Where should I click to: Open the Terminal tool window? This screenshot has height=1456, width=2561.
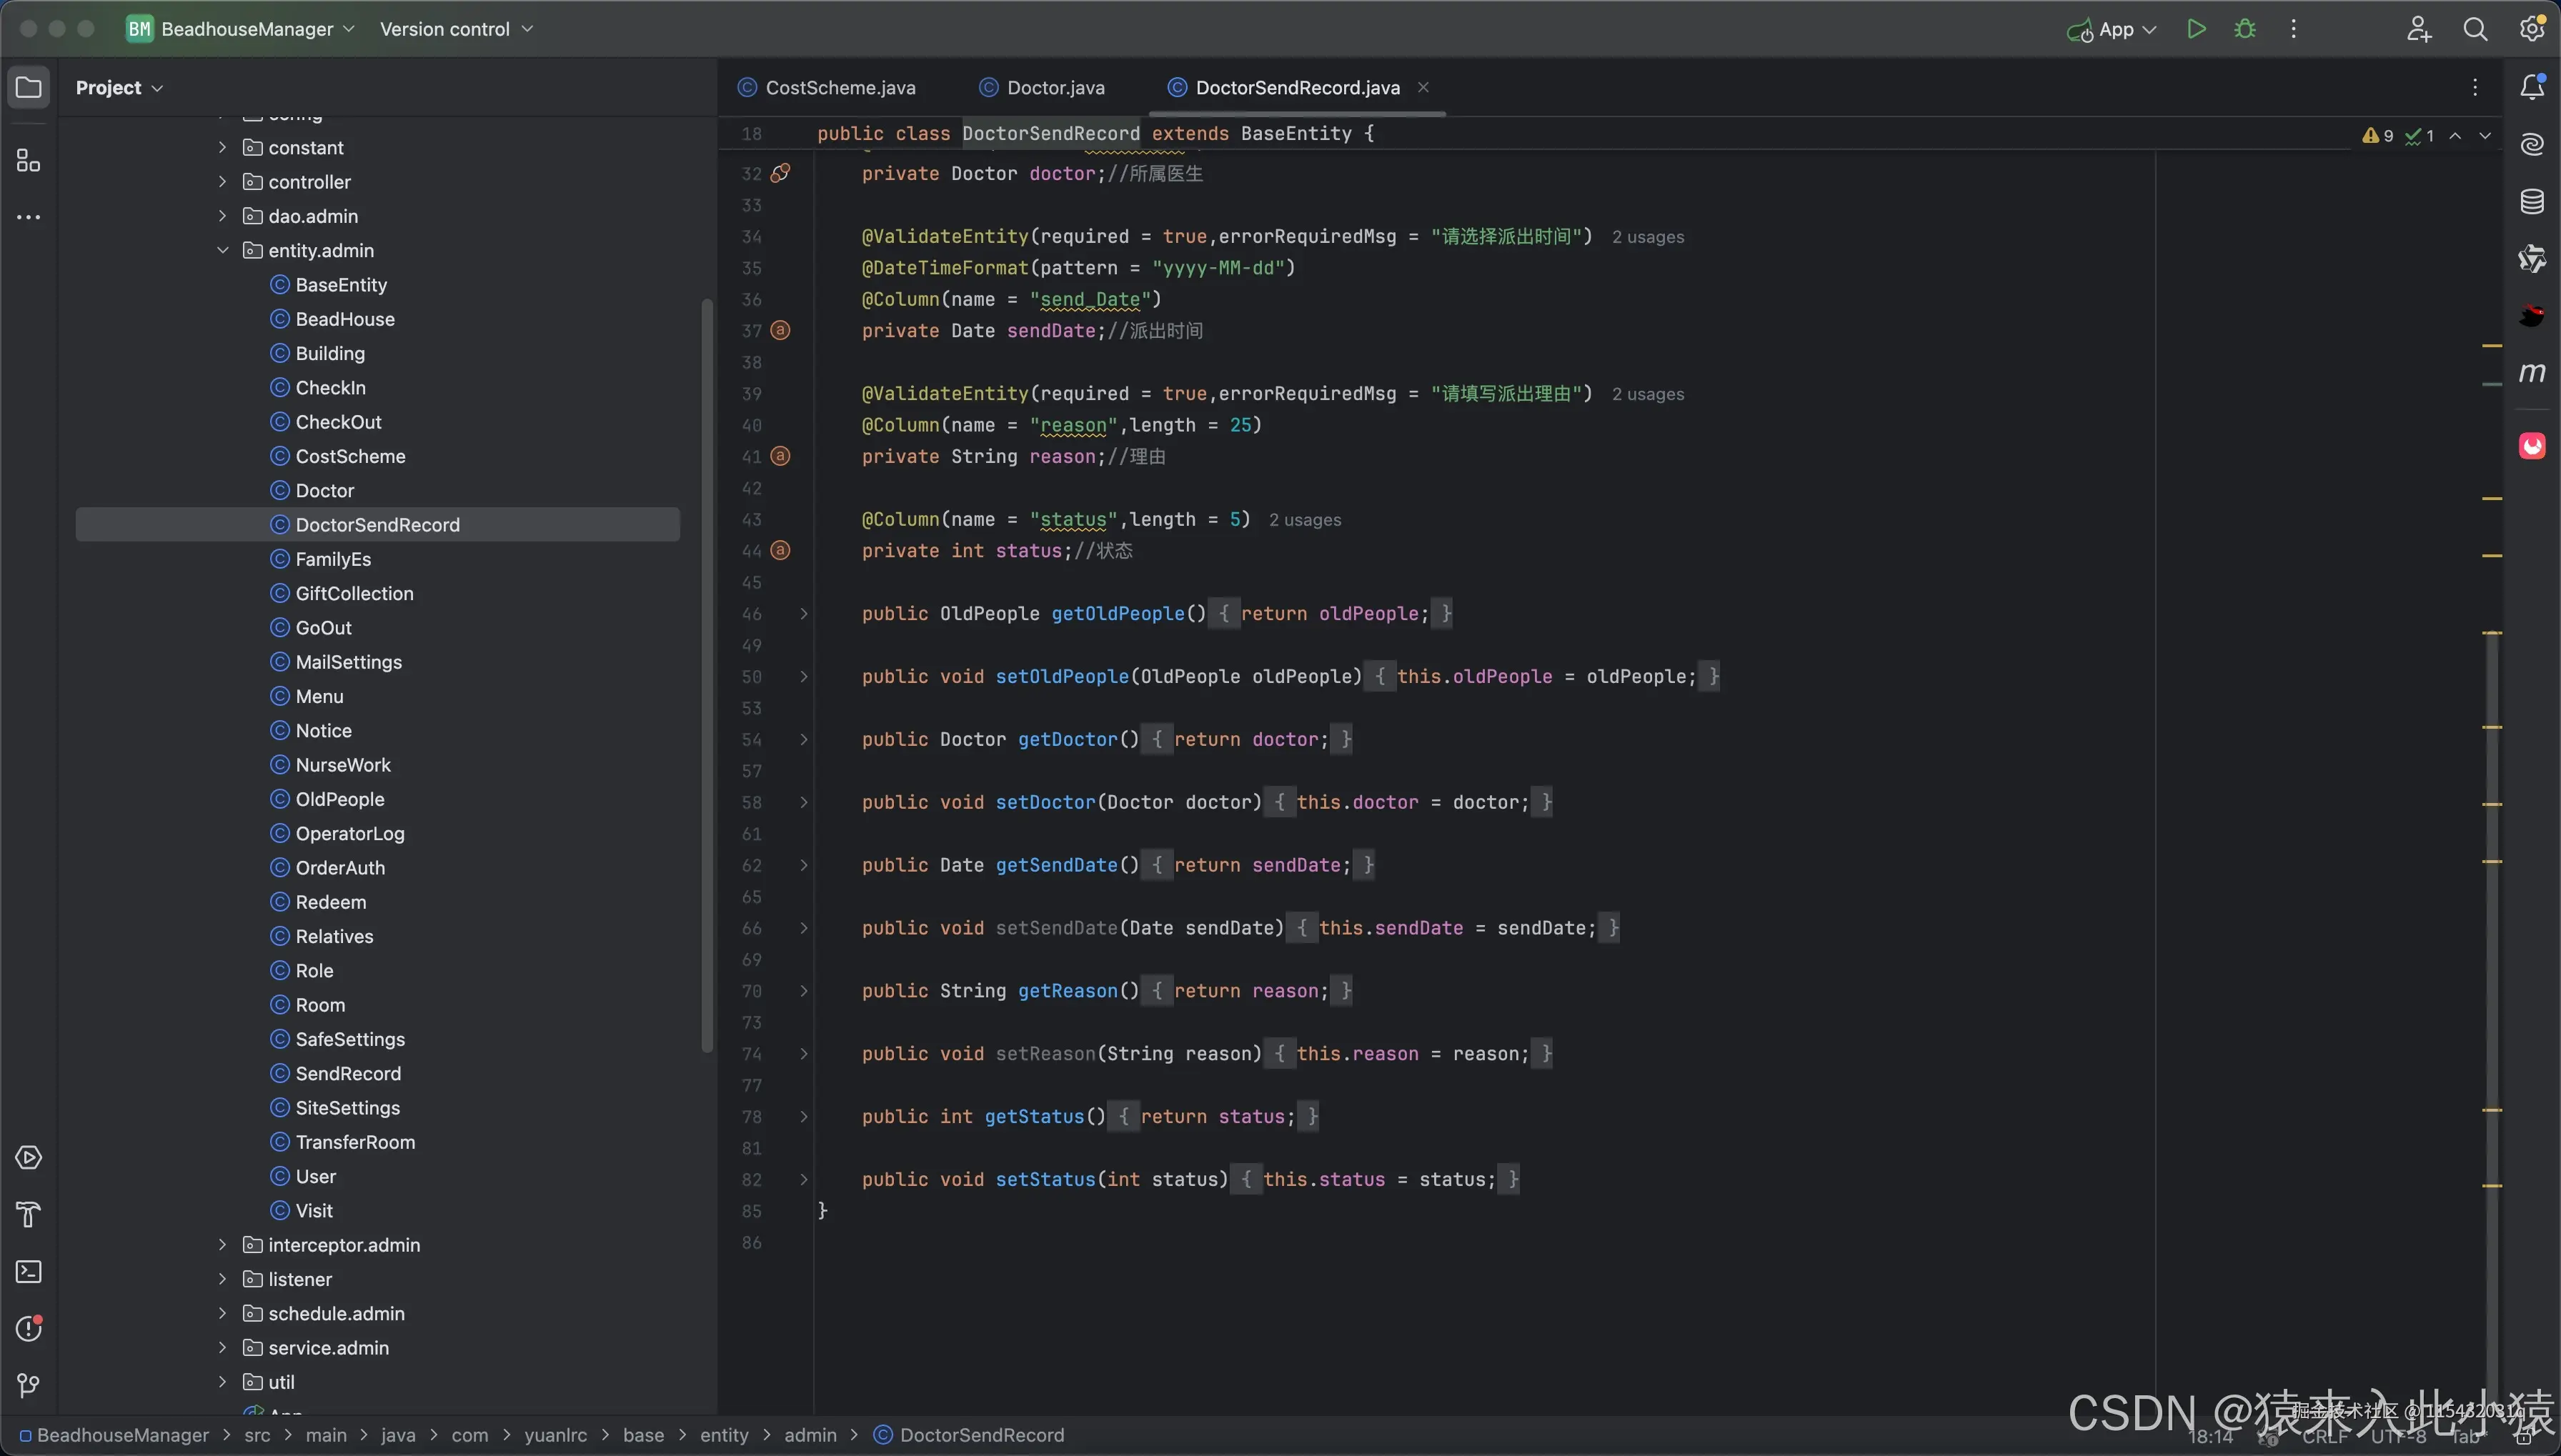point(29,1272)
